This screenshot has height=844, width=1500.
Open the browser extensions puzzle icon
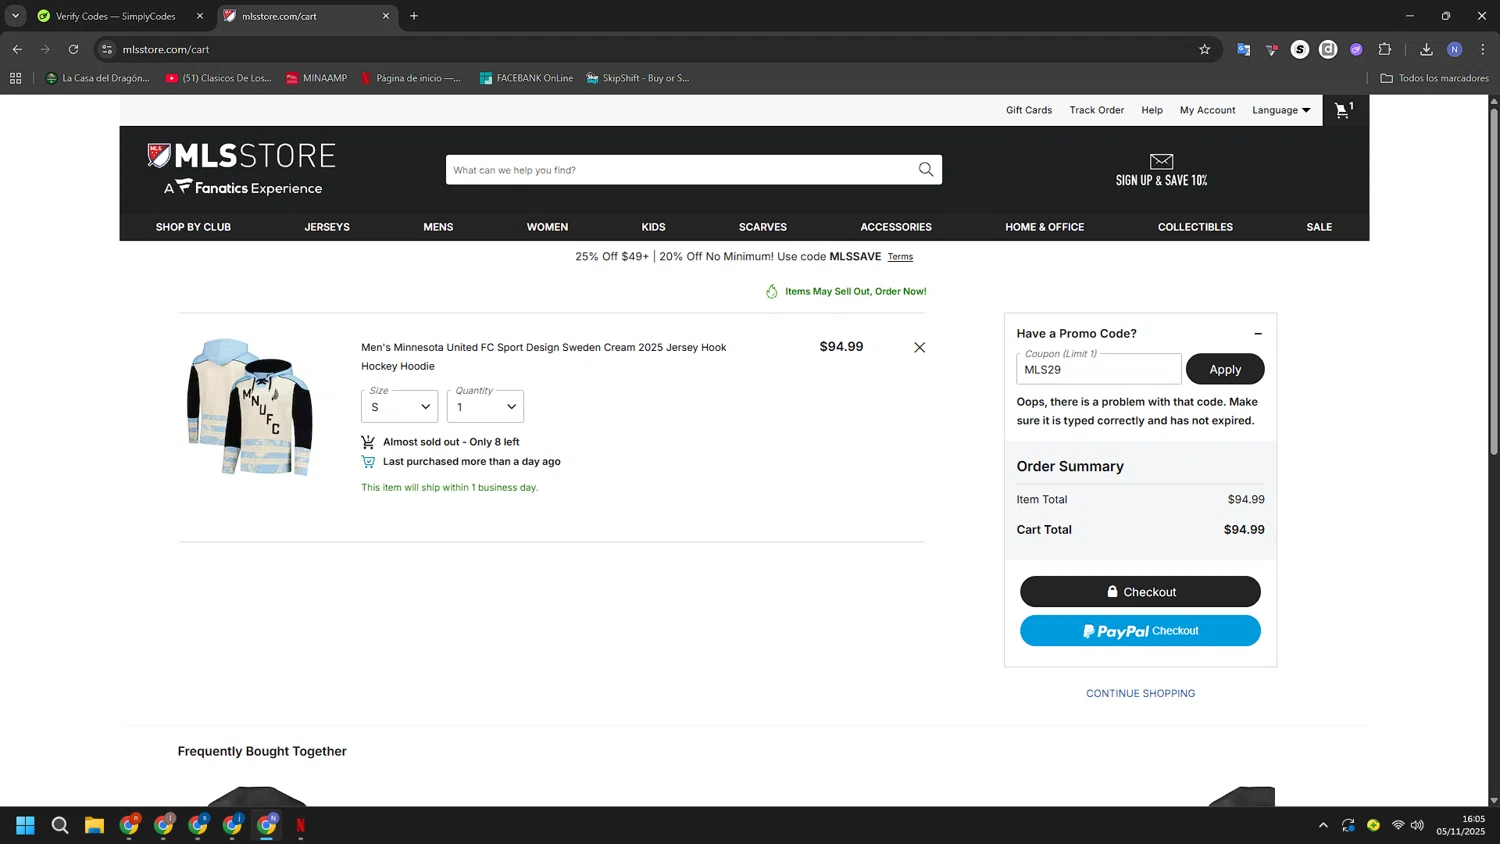click(x=1385, y=49)
